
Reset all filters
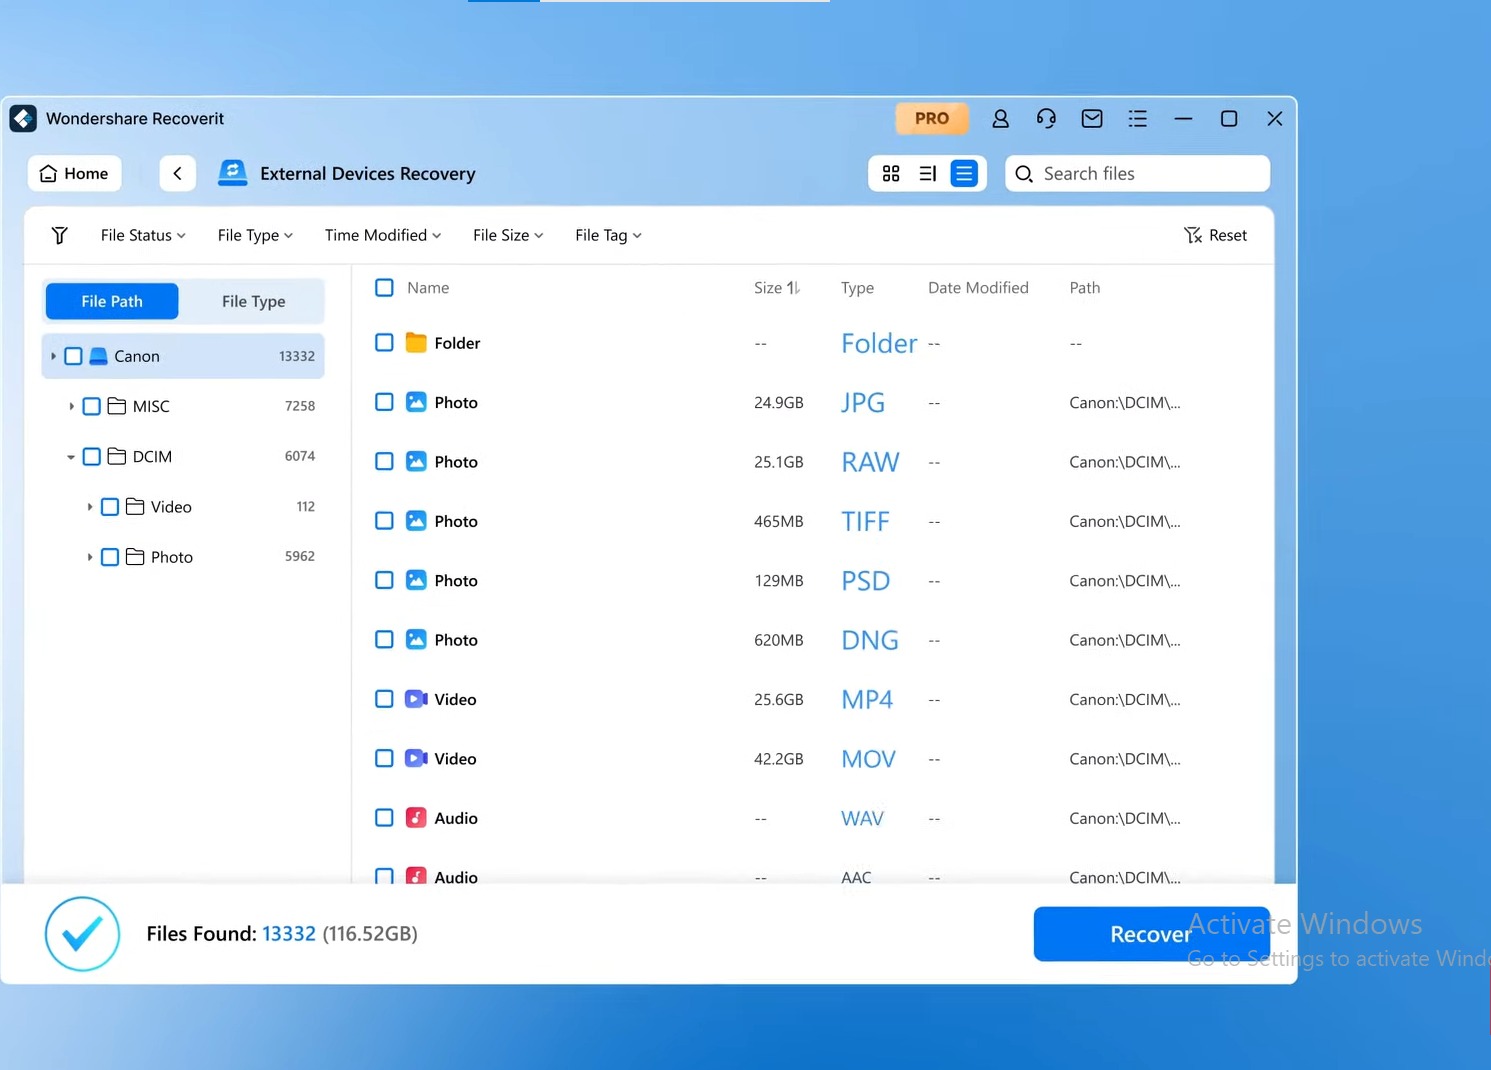click(x=1215, y=235)
